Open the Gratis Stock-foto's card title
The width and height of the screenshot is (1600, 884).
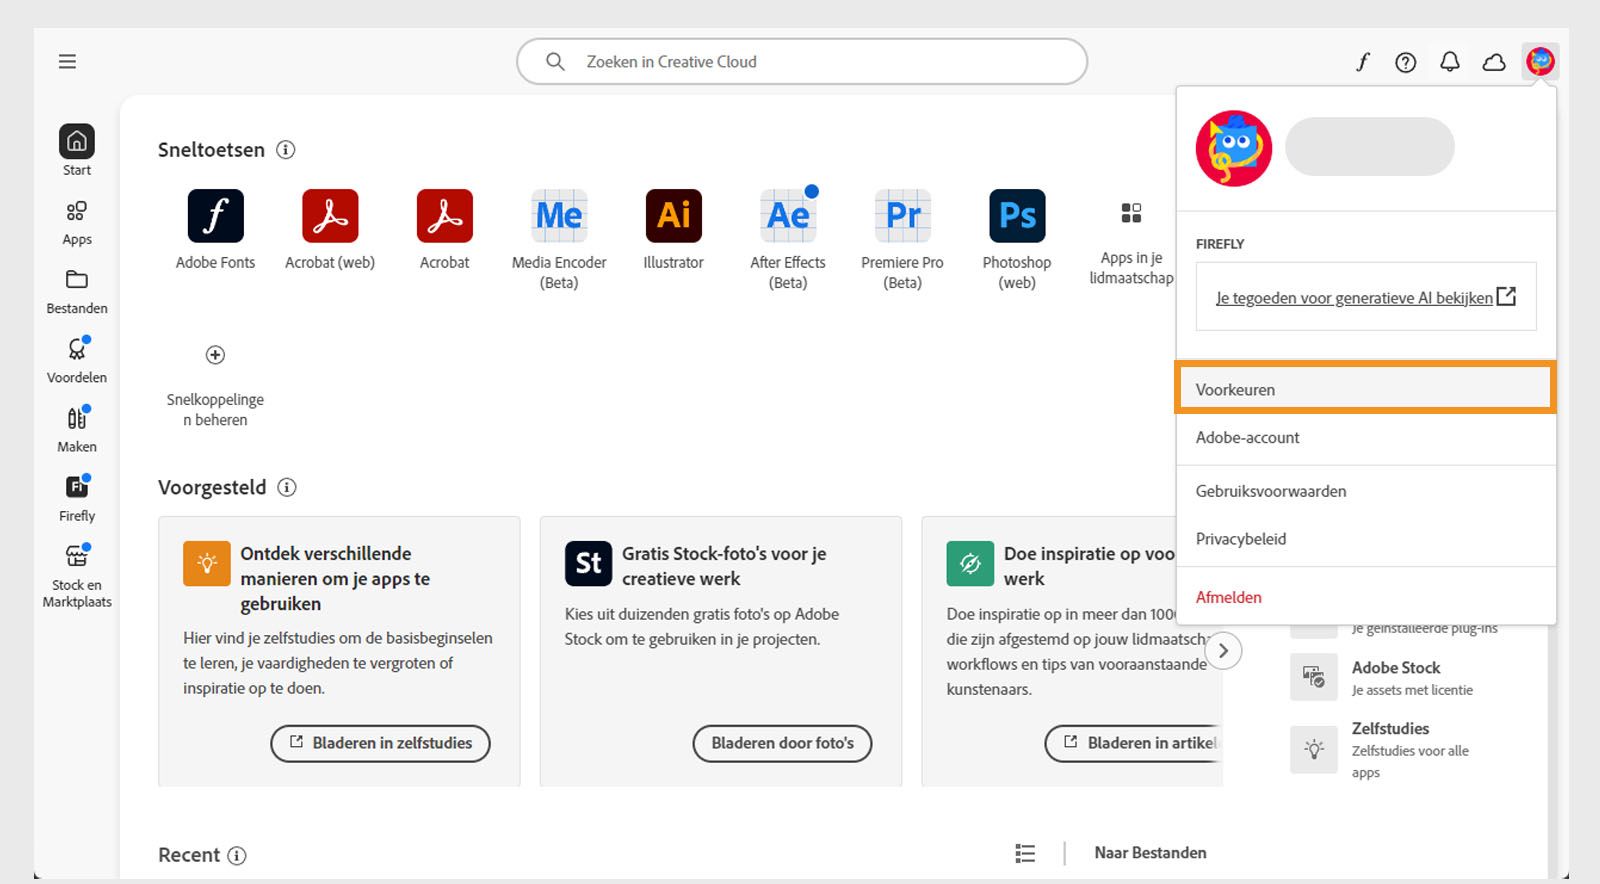click(x=724, y=566)
